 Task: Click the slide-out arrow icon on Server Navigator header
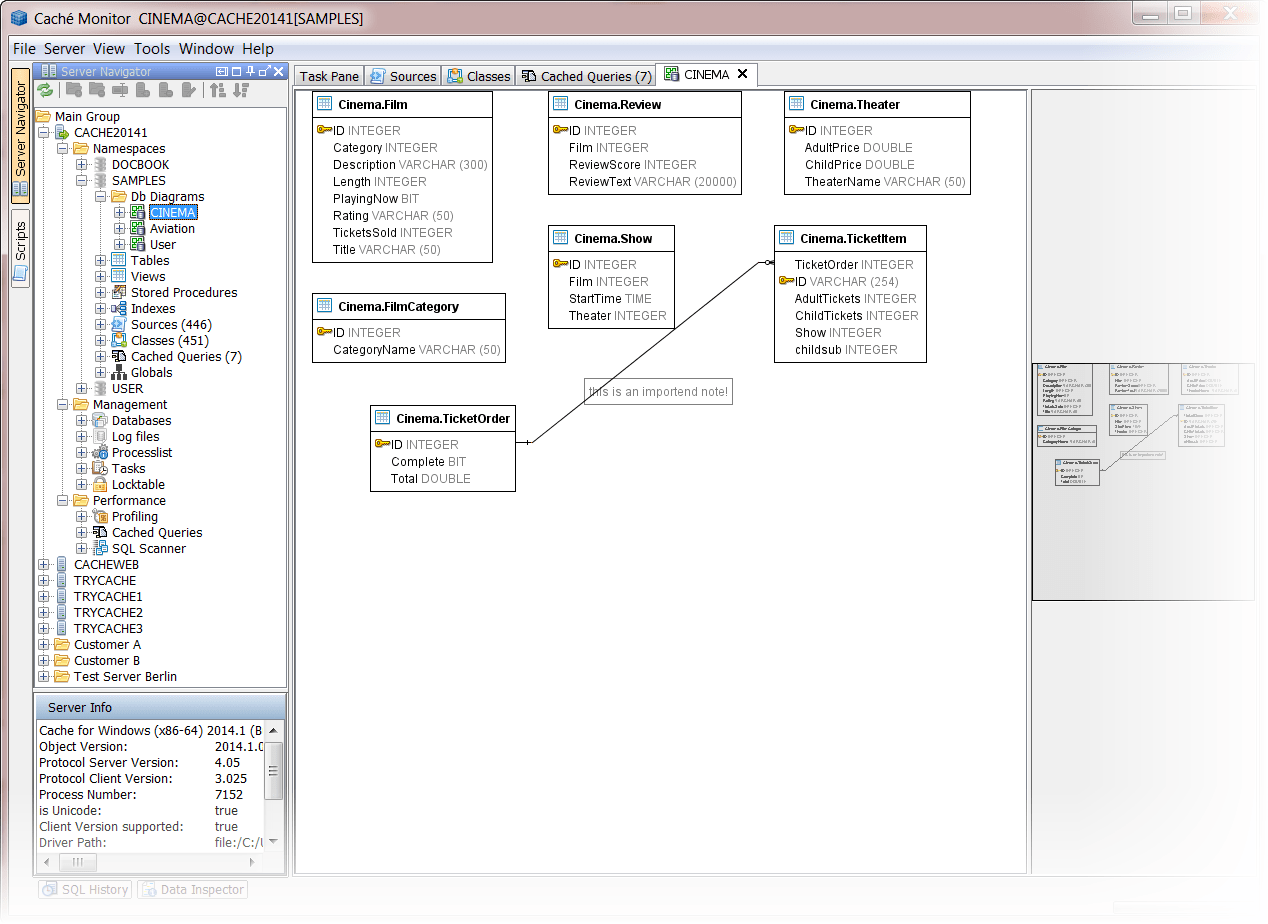tap(222, 71)
